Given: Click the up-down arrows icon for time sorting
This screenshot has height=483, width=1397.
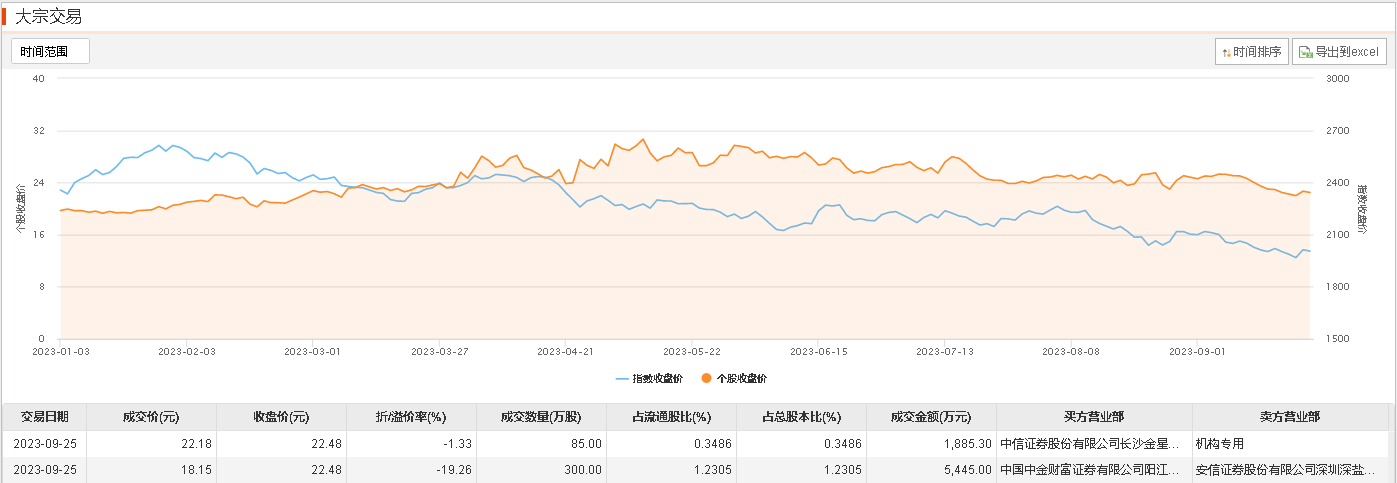Looking at the screenshot, I should pyautogui.click(x=1225, y=52).
